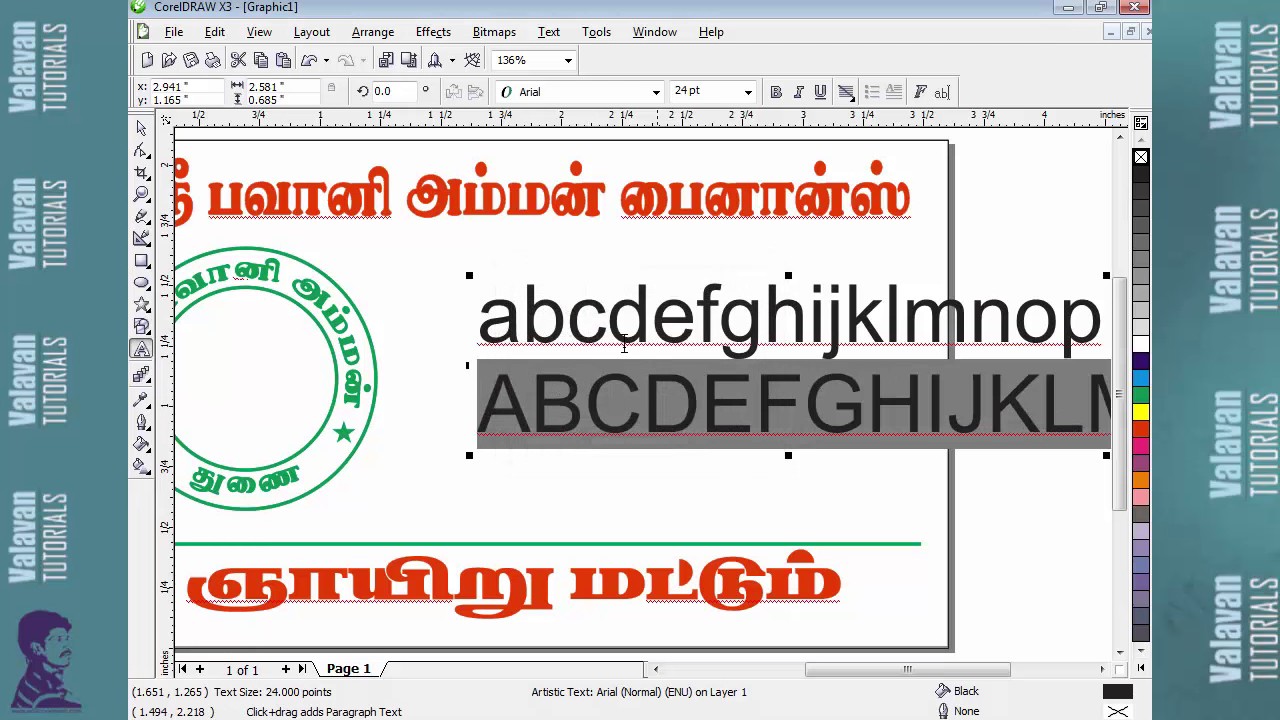Save the current document
The height and width of the screenshot is (720, 1280).
pos(191,60)
